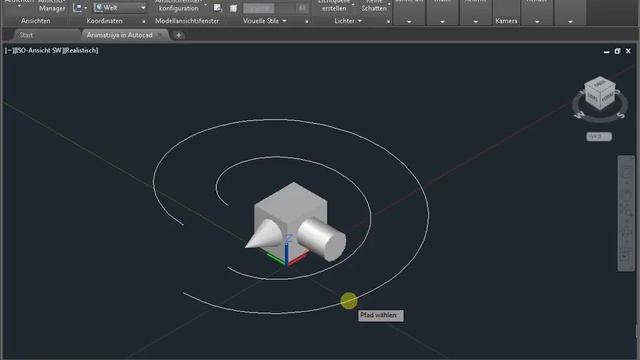Screen dimensions: 640x360
Task: Click the Koordinaten panel label
Action: pyautogui.click(x=104, y=21)
